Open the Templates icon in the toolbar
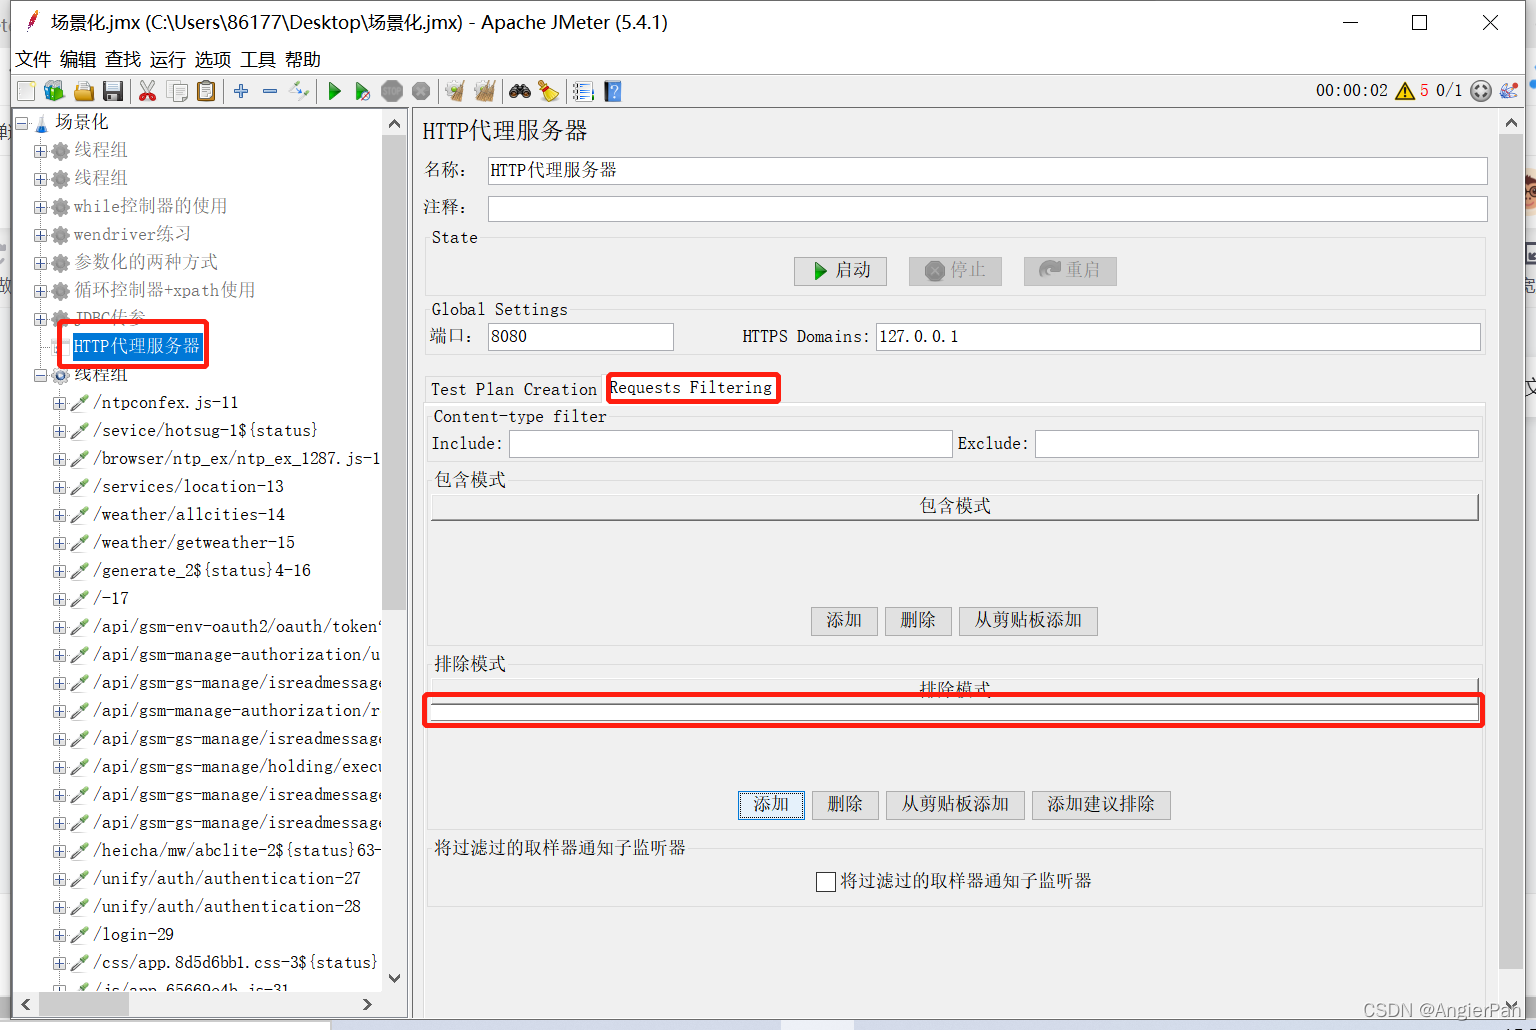The image size is (1536, 1030). pos(54,91)
